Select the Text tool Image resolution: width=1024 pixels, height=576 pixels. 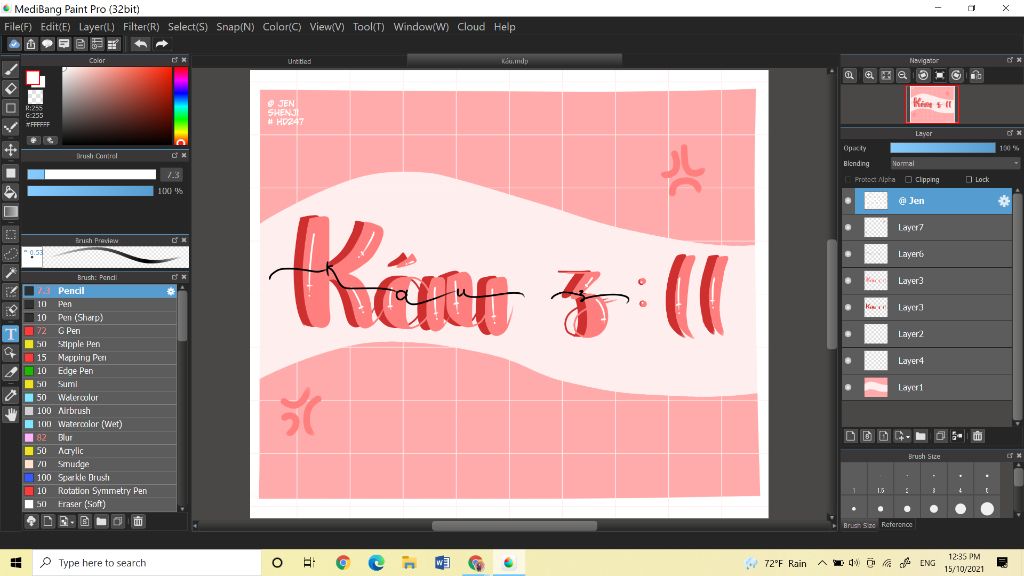(10, 334)
